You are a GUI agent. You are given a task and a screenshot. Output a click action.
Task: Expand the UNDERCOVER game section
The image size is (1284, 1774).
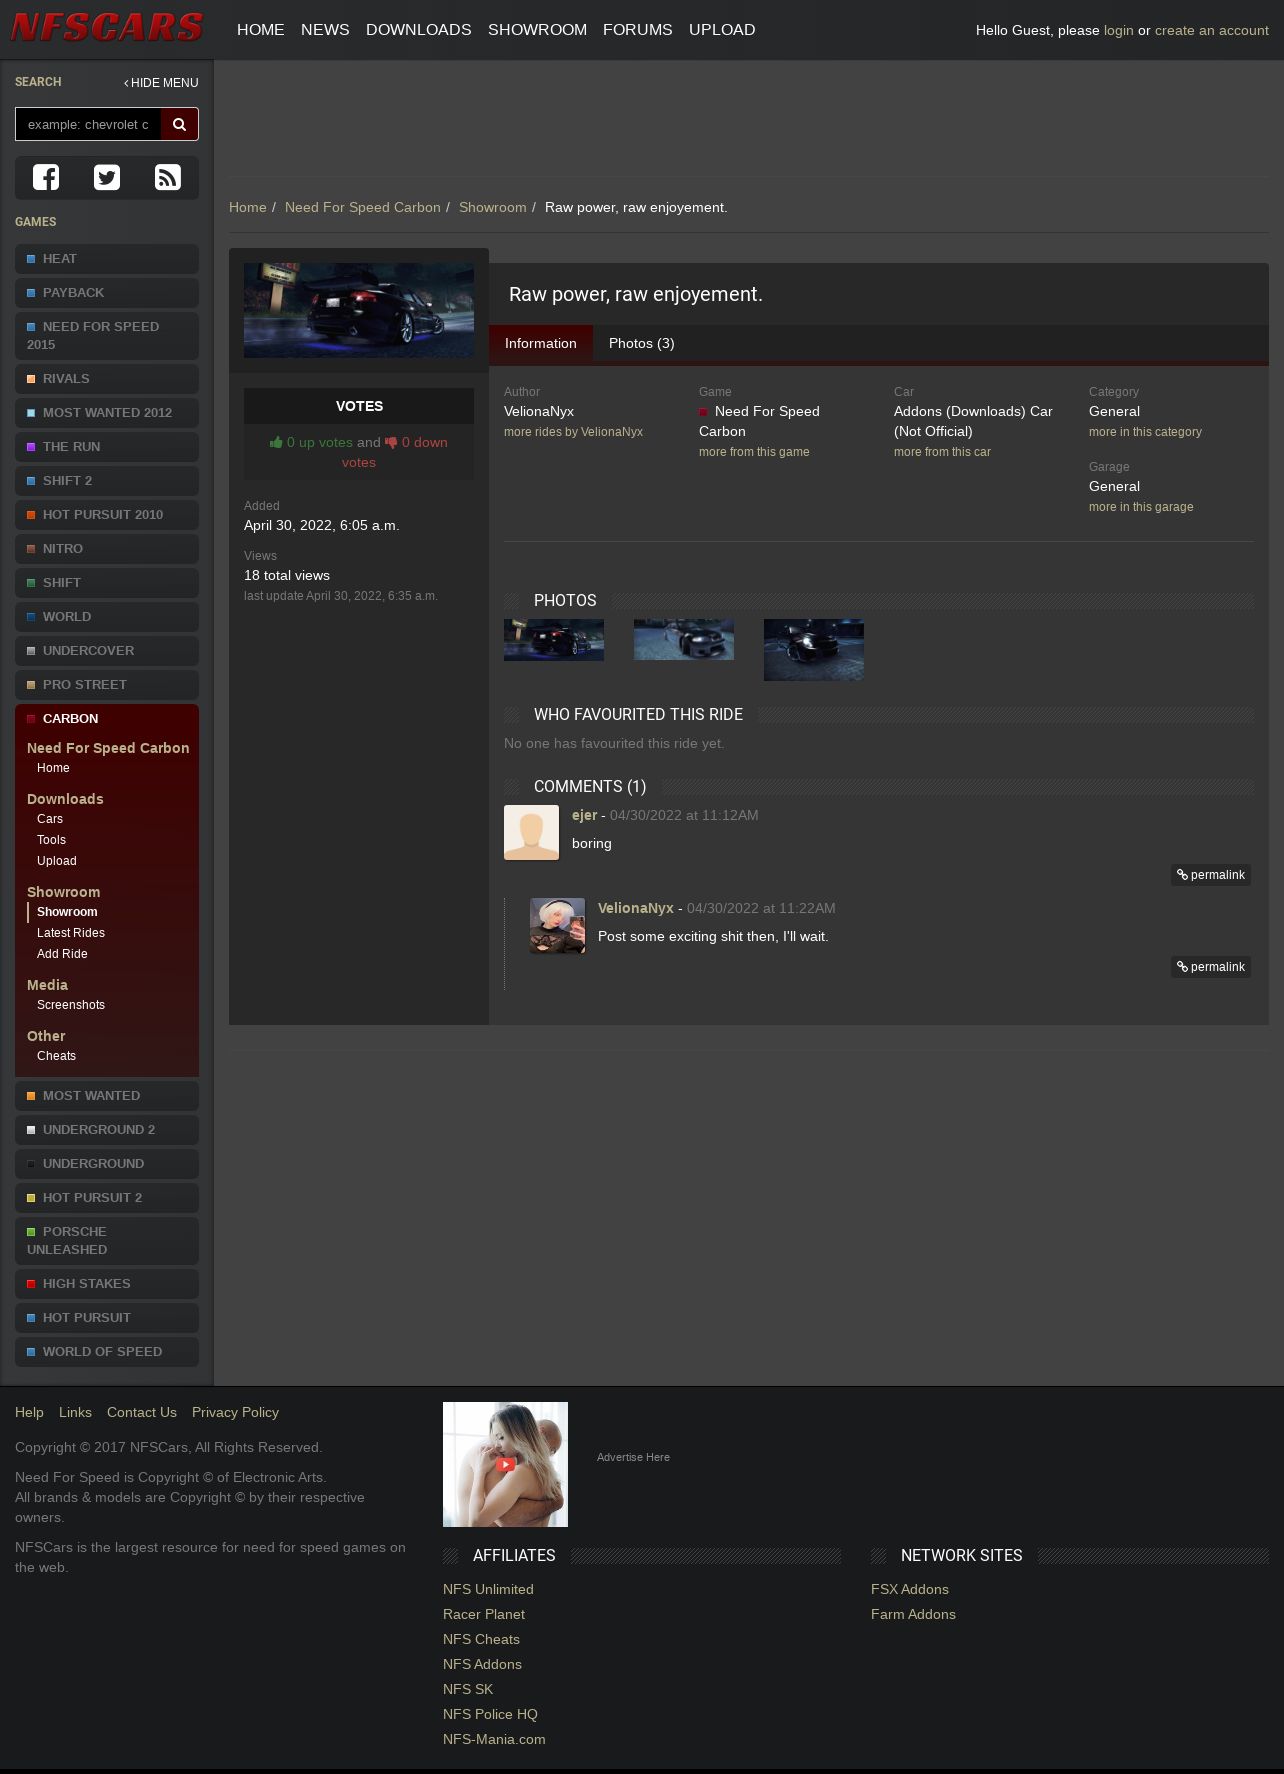point(107,651)
